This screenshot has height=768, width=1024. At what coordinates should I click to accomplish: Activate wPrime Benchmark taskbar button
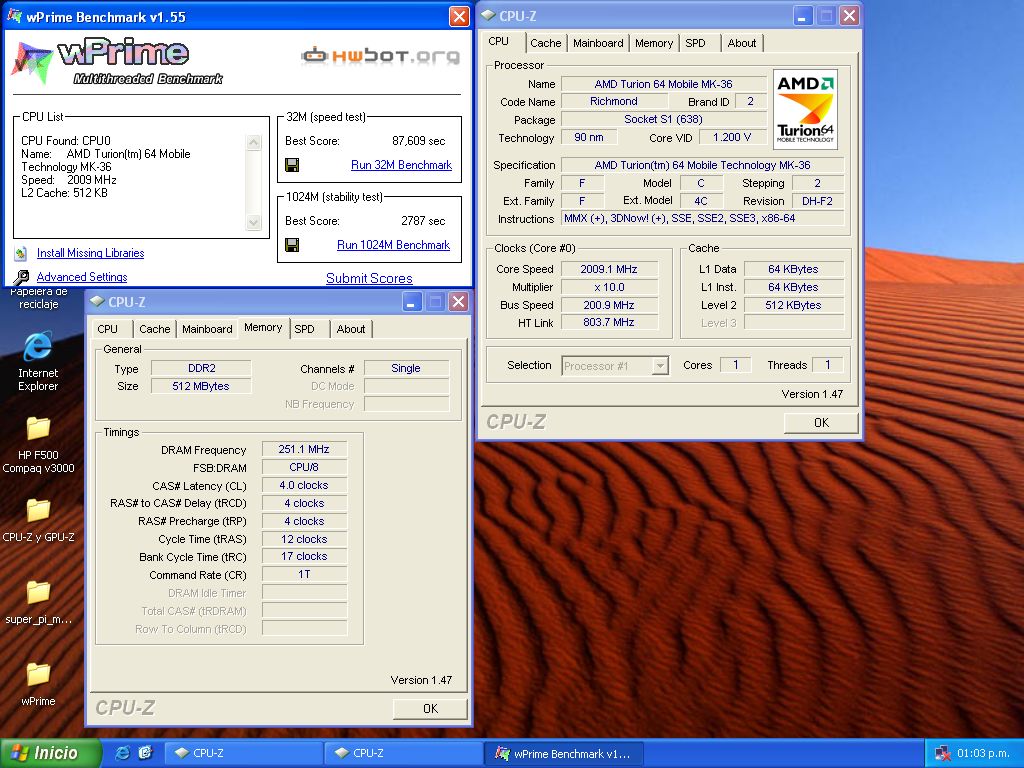564,753
